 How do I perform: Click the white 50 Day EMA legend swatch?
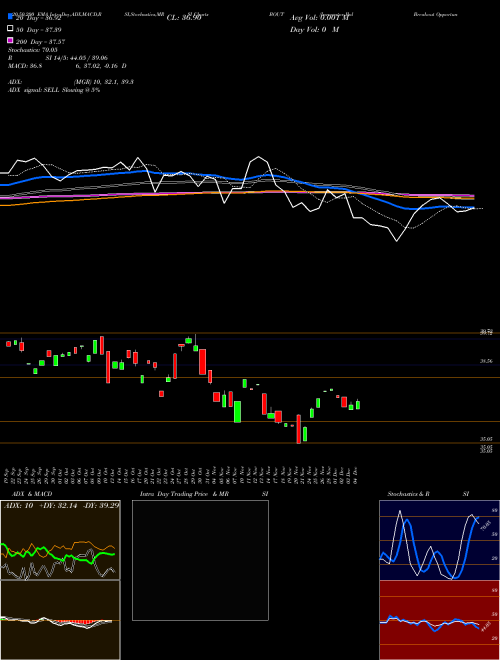11,29
